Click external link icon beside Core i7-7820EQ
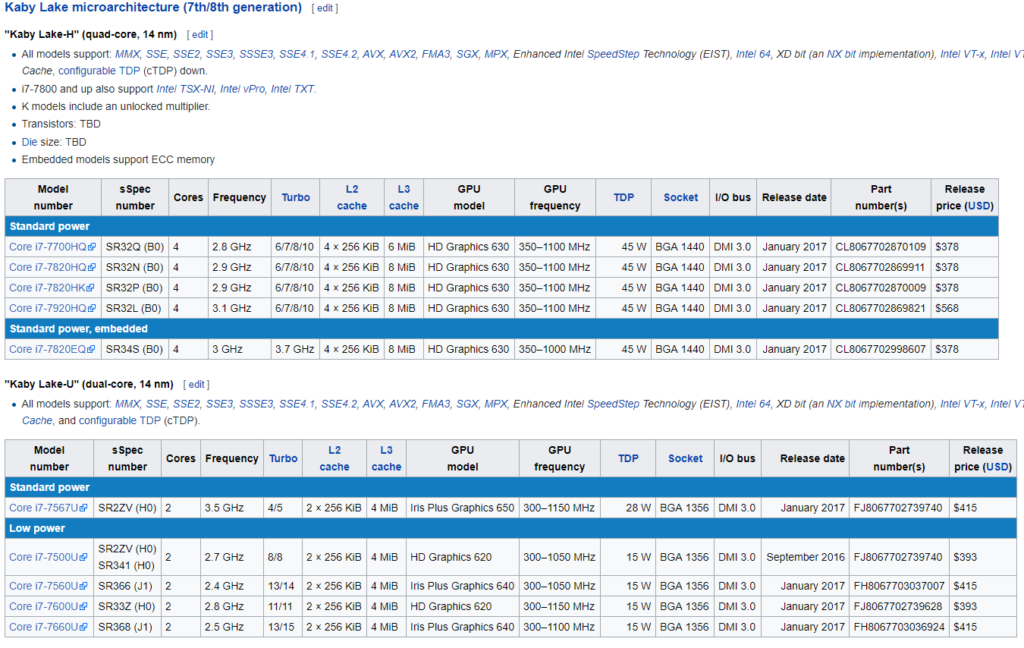1024x648 pixels. (x=91, y=349)
